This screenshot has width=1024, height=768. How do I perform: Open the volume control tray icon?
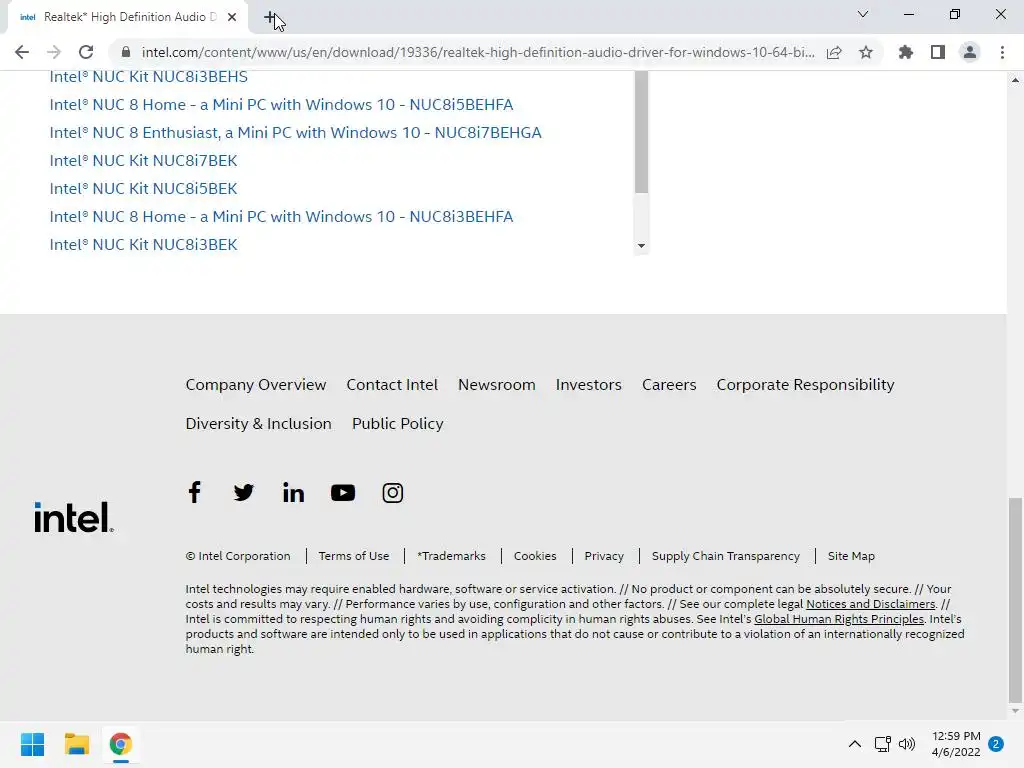coord(907,744)
